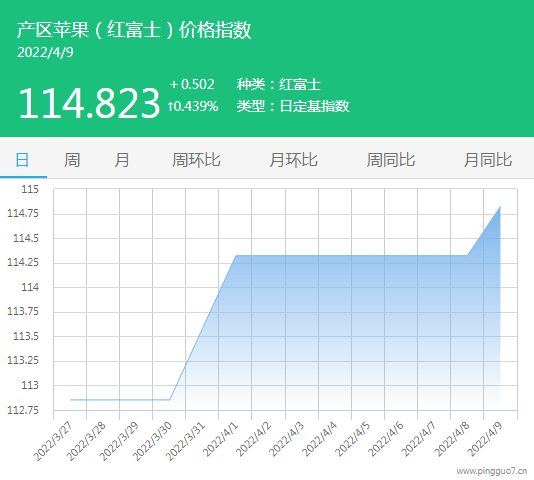
Task: Switch to the 月环比 tab
Action: (x=294, y=160)
